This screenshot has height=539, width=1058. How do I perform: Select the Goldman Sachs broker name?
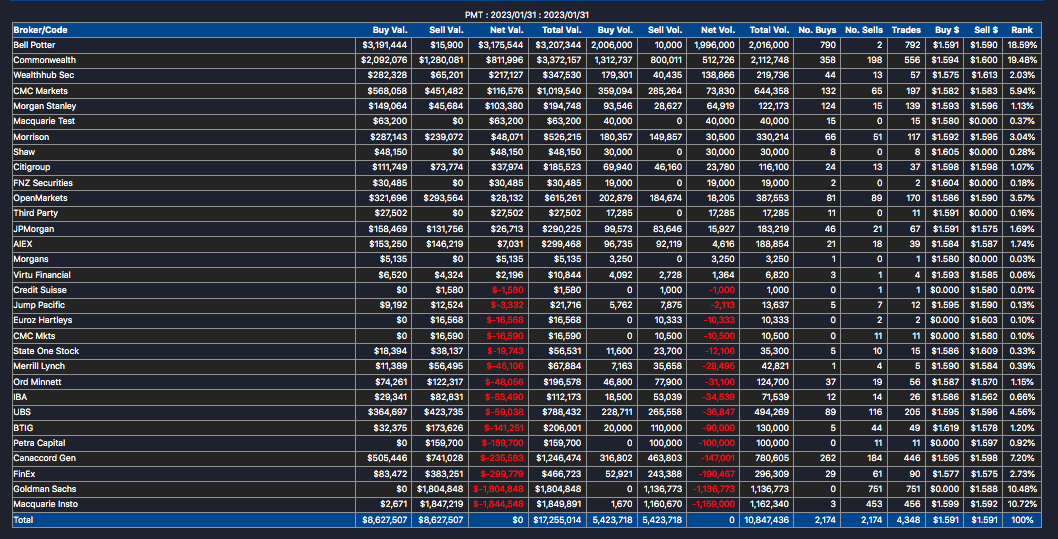(x=45, y=489)
